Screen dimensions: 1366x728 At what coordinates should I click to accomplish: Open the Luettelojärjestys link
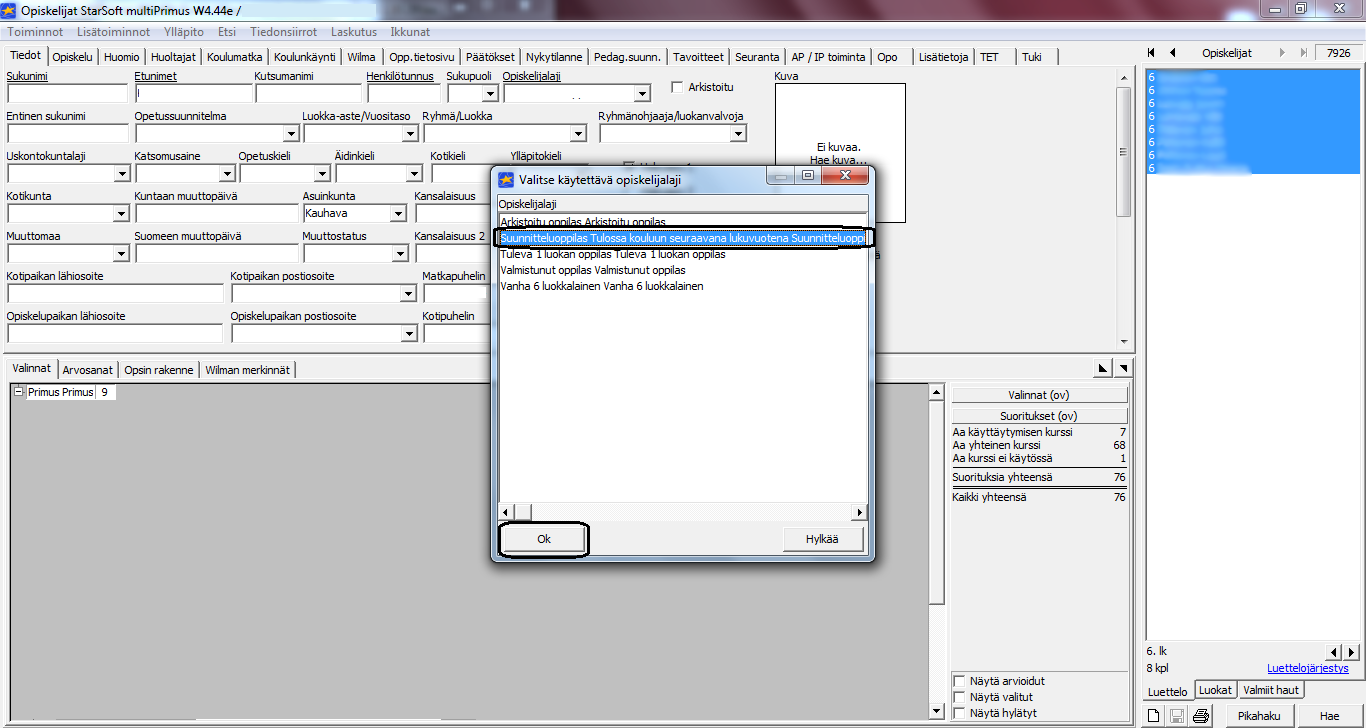1307,668
